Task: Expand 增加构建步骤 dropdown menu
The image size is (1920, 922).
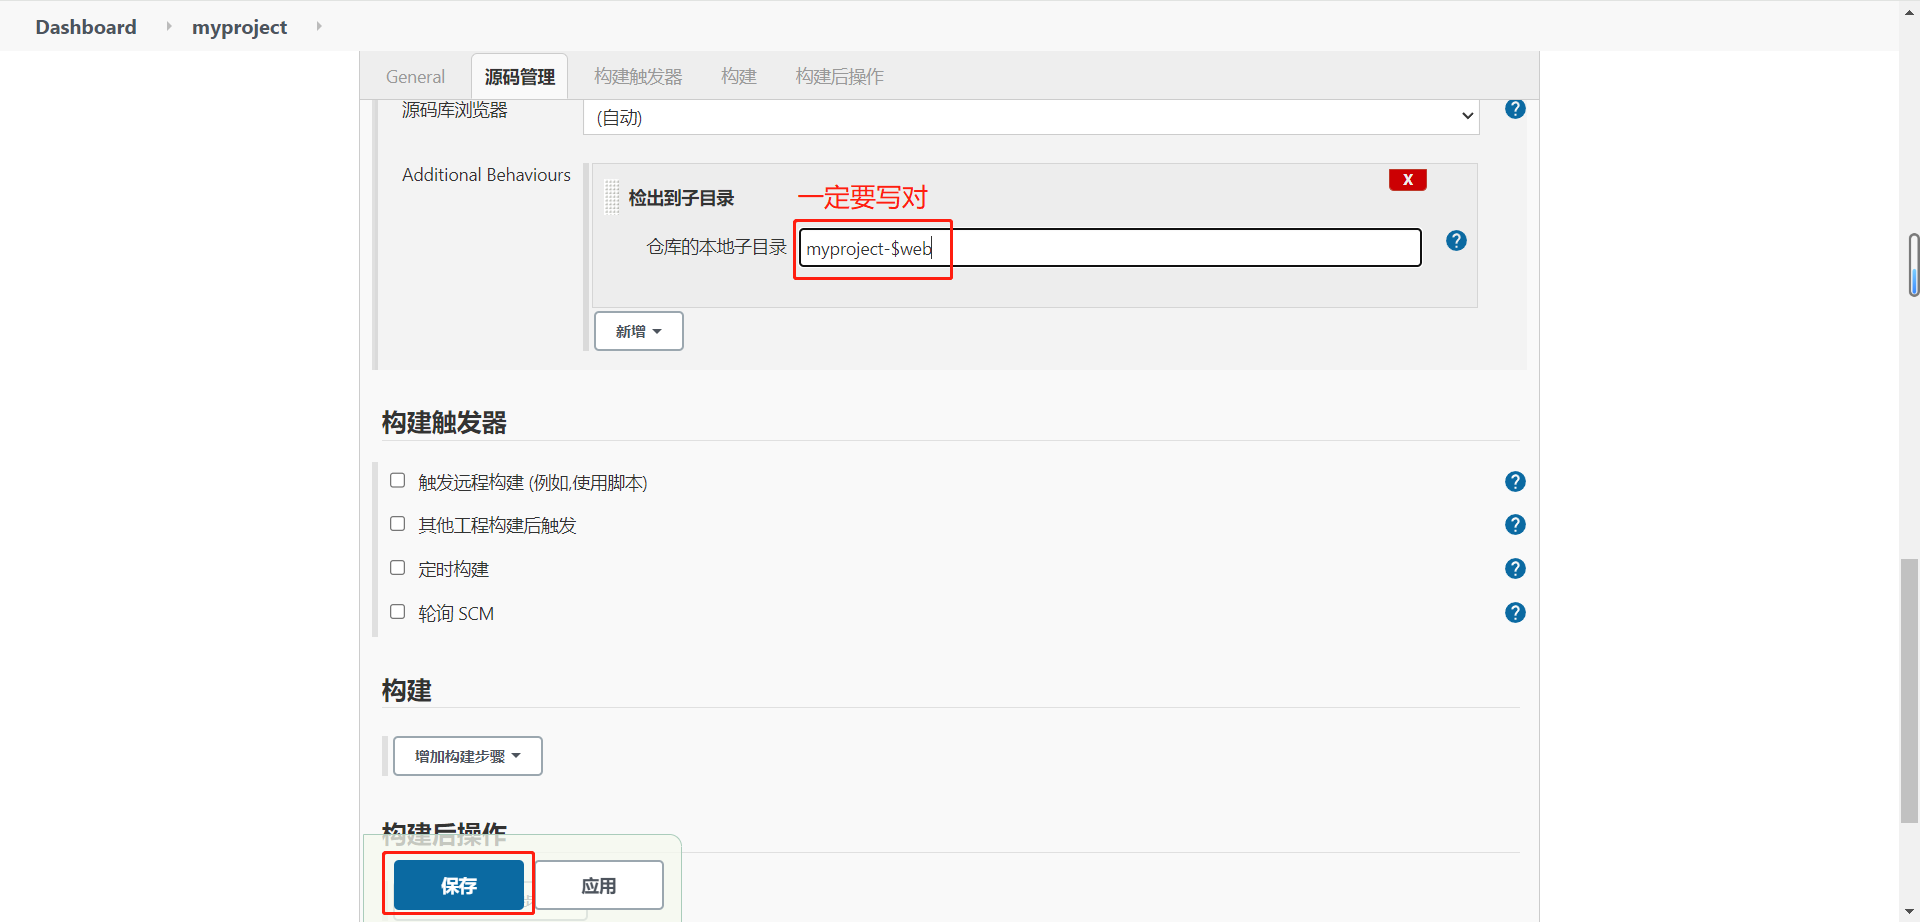Action: pyautogui.click(x=467, y=756)
